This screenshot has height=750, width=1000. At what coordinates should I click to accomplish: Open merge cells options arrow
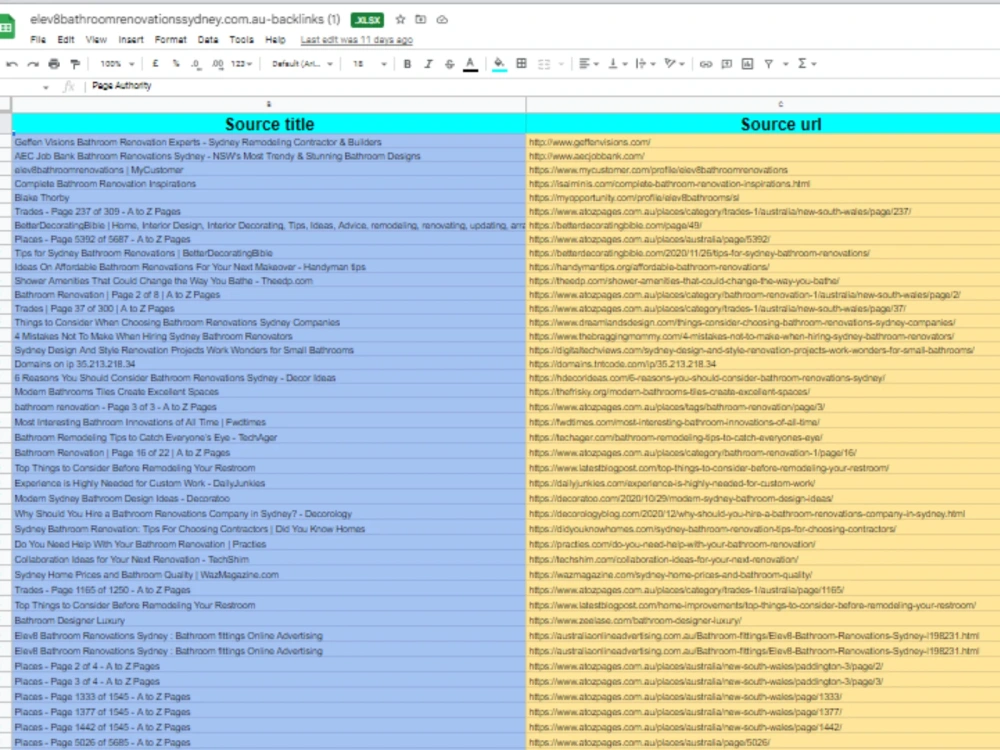(561, 64)
